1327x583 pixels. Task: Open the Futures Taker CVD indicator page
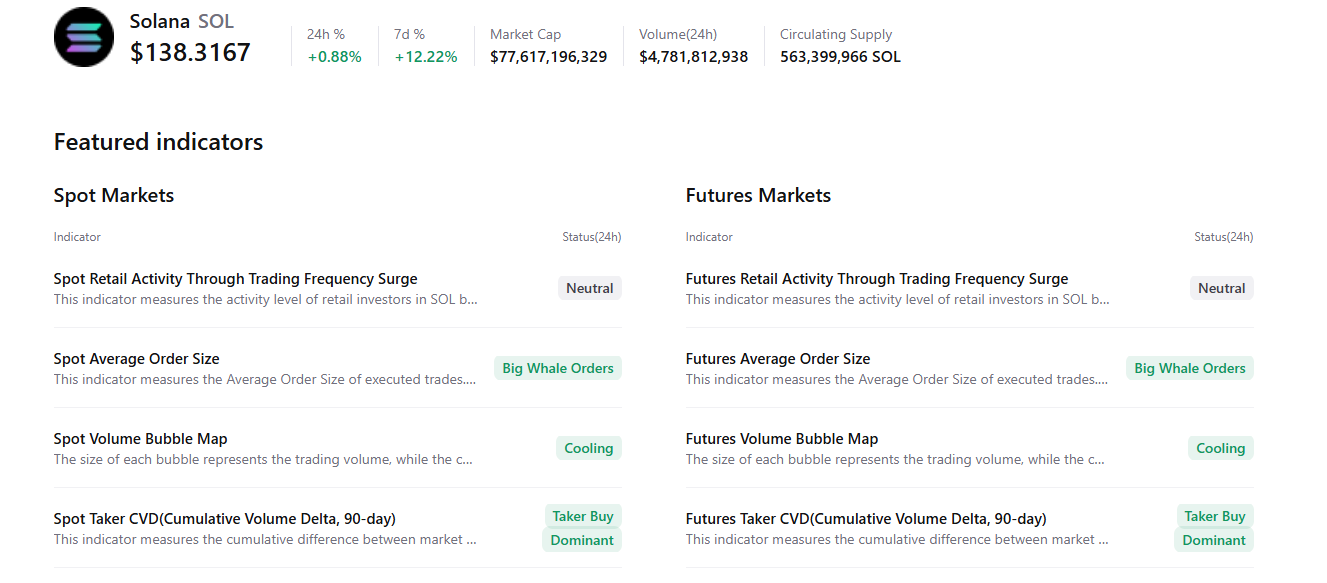coord(865,518)
